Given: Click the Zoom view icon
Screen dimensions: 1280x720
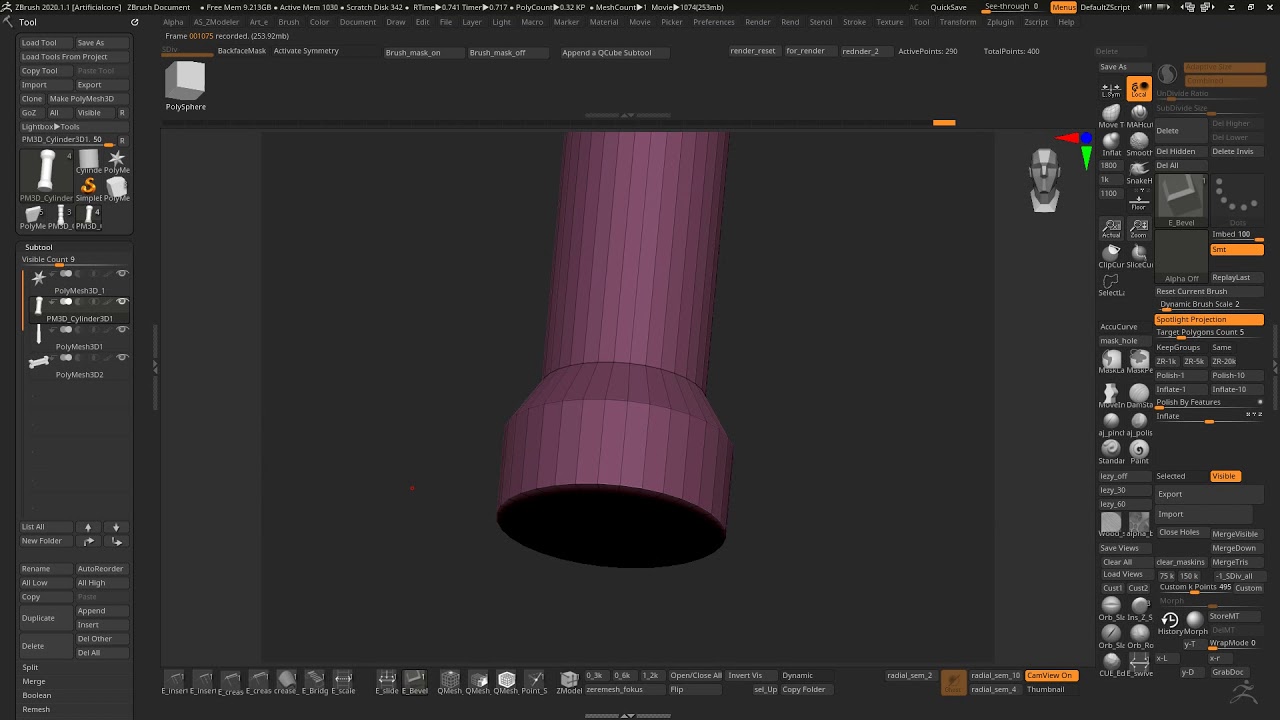Looking at the screenshot, I should (x=1139, y=228).
